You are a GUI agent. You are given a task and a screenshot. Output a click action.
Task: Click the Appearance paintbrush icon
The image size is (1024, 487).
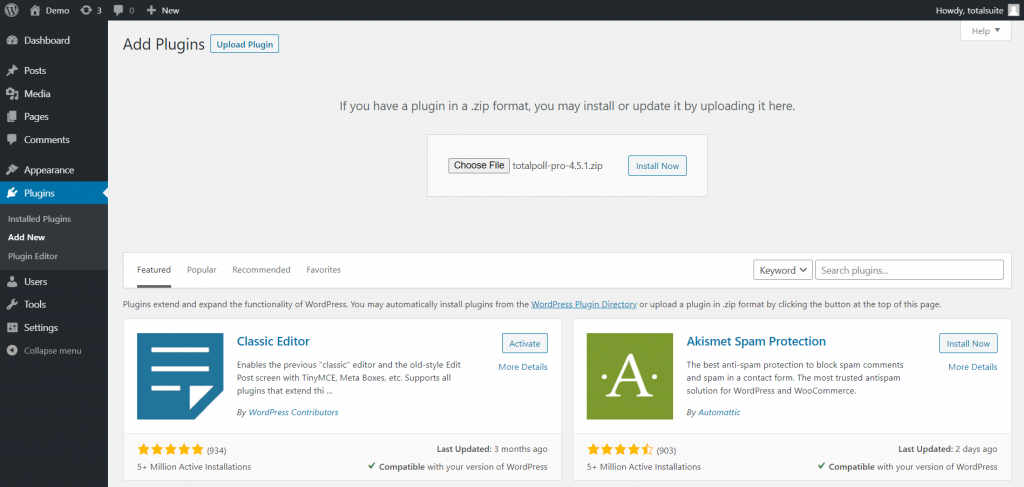(12, 170)
